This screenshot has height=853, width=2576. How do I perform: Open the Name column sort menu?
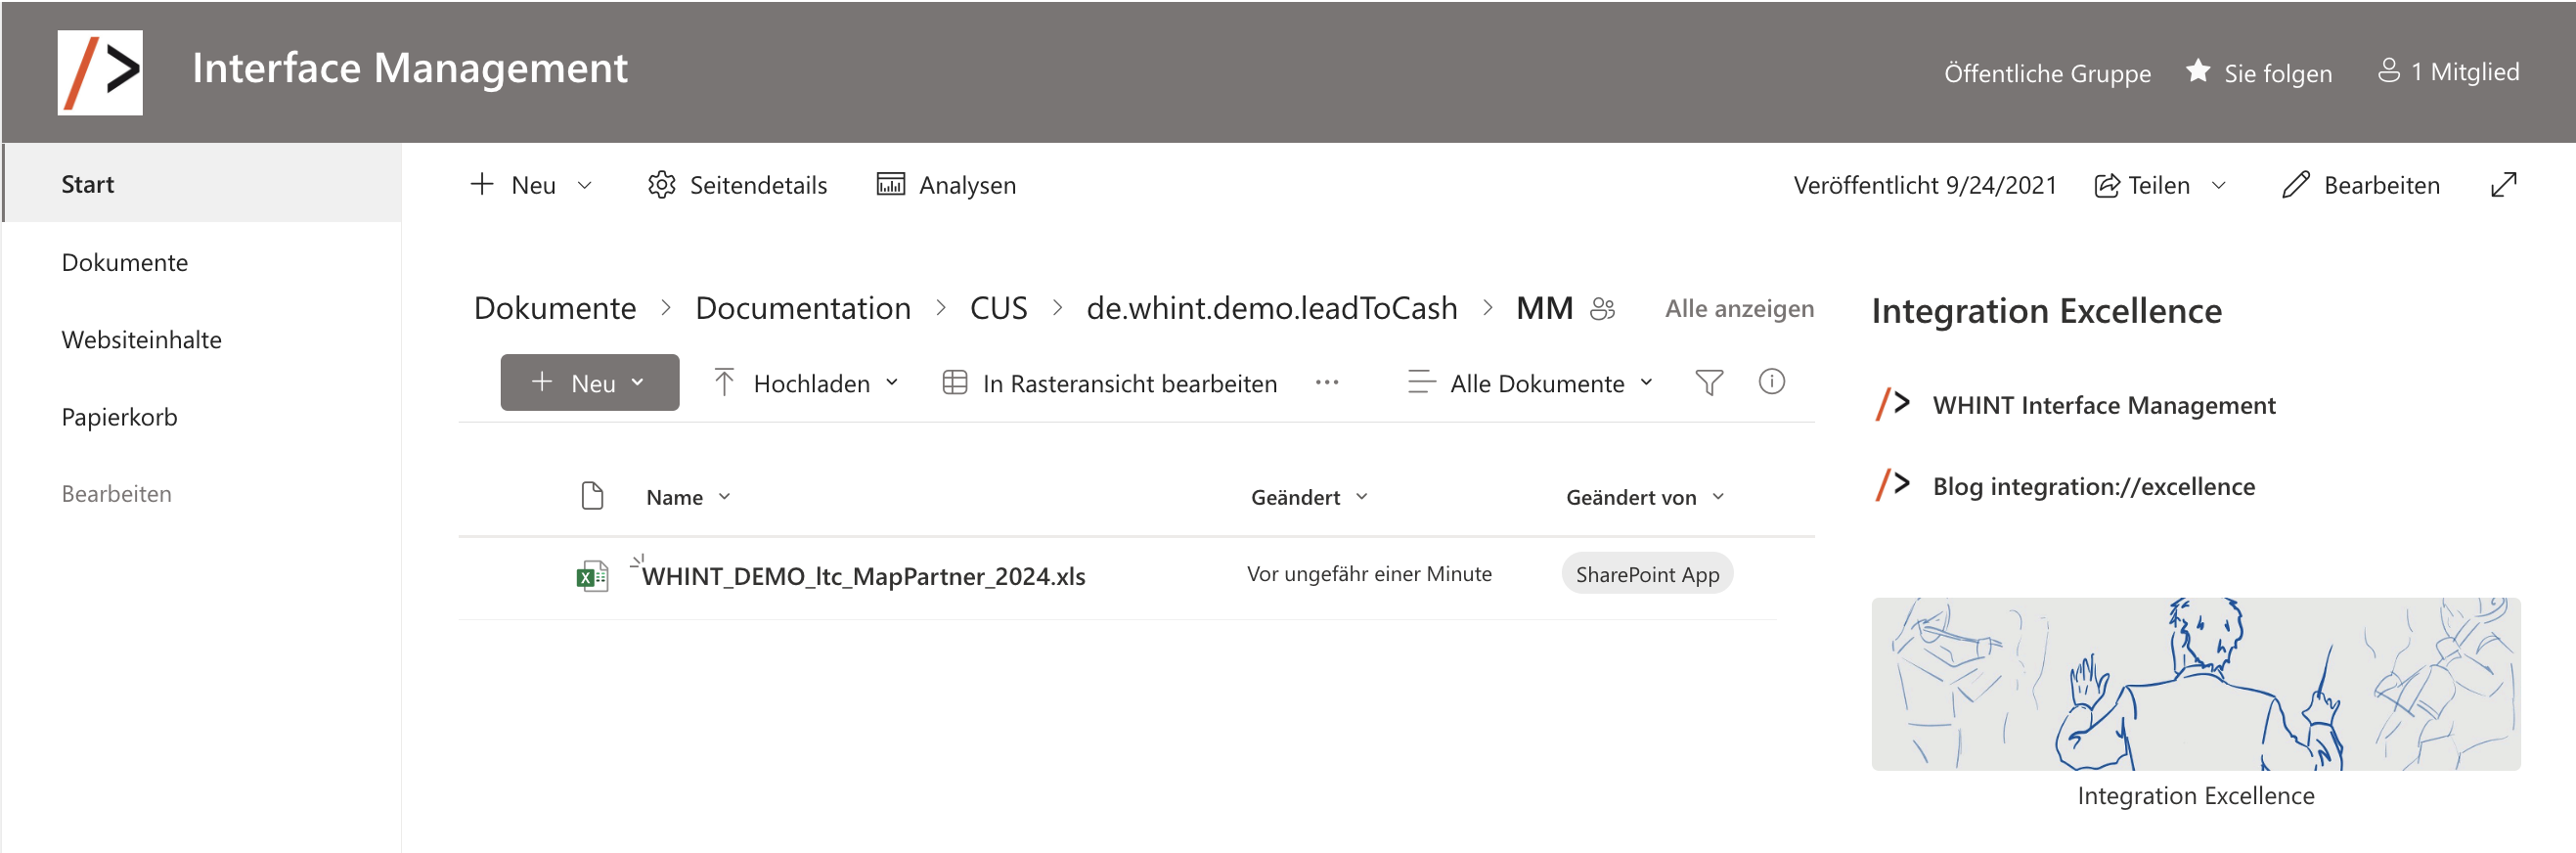pos(724,496)
